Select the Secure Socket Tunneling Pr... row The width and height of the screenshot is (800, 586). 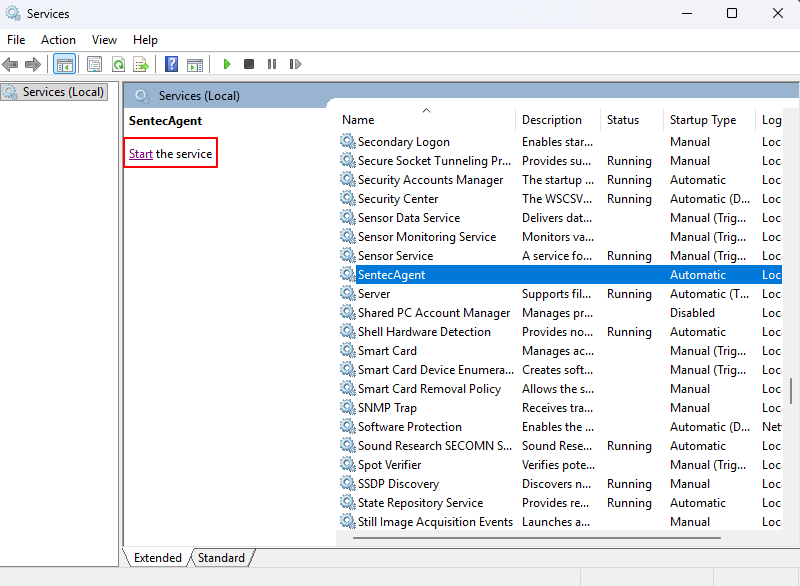pos(561,161)
